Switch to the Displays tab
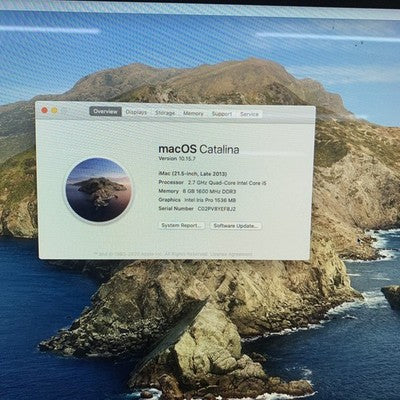This screenshot has height=400, width=400. point(136,112)
